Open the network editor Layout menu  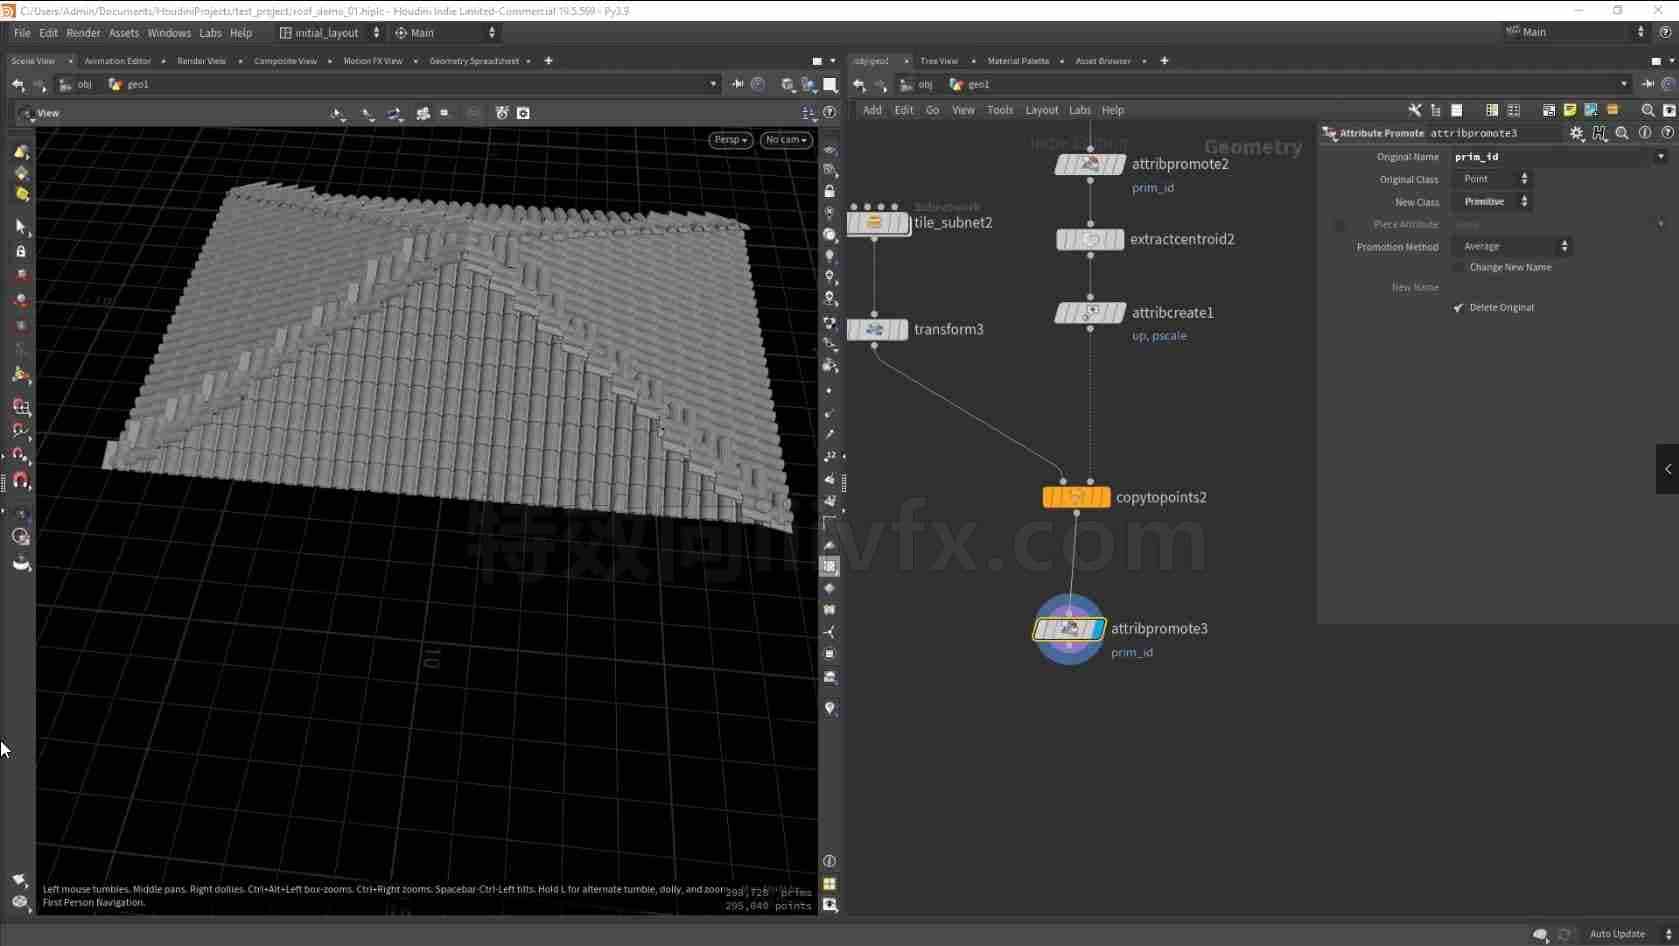coord(1041,111)
